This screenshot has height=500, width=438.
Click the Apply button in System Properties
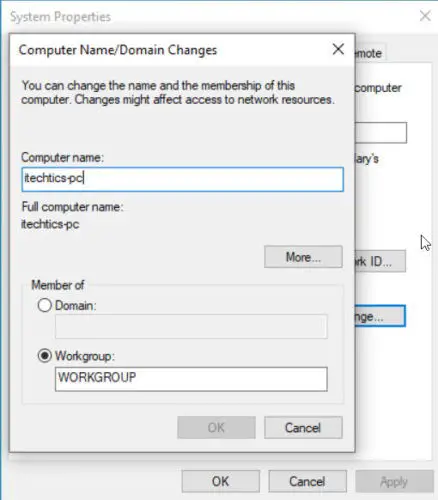pyautogui.click(x=394, y=481)
